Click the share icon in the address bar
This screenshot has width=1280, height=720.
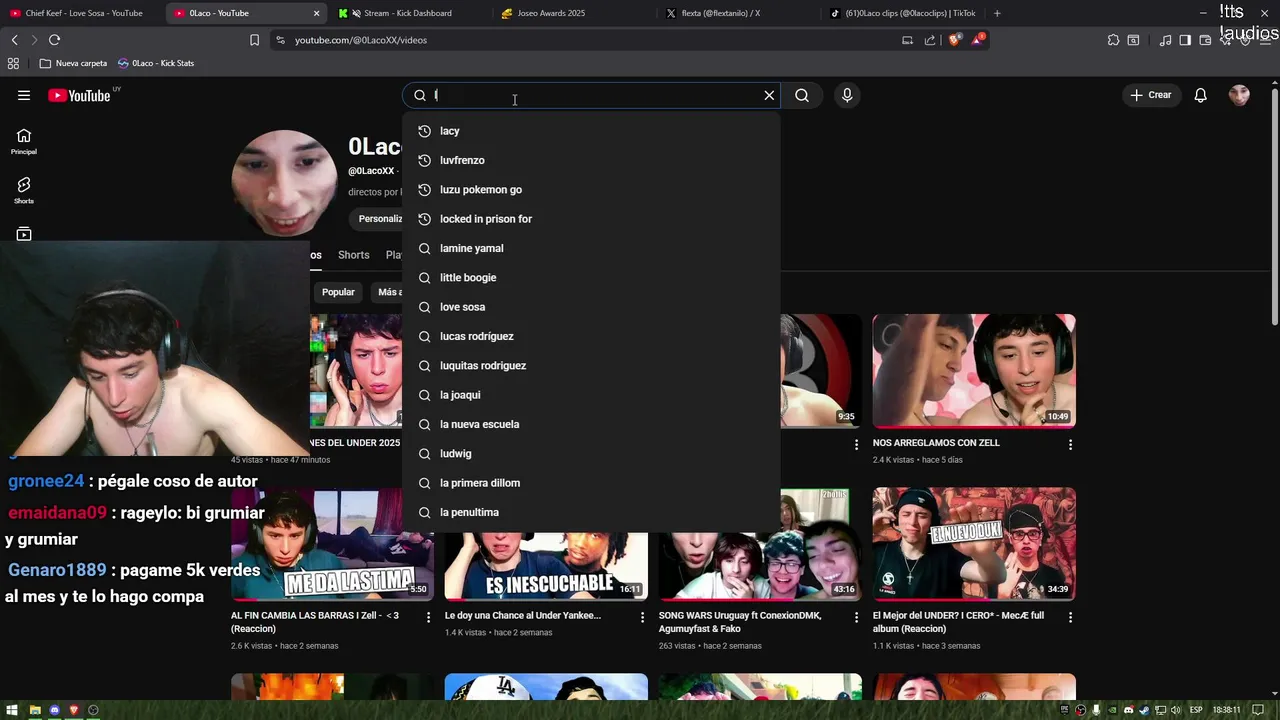930,40
